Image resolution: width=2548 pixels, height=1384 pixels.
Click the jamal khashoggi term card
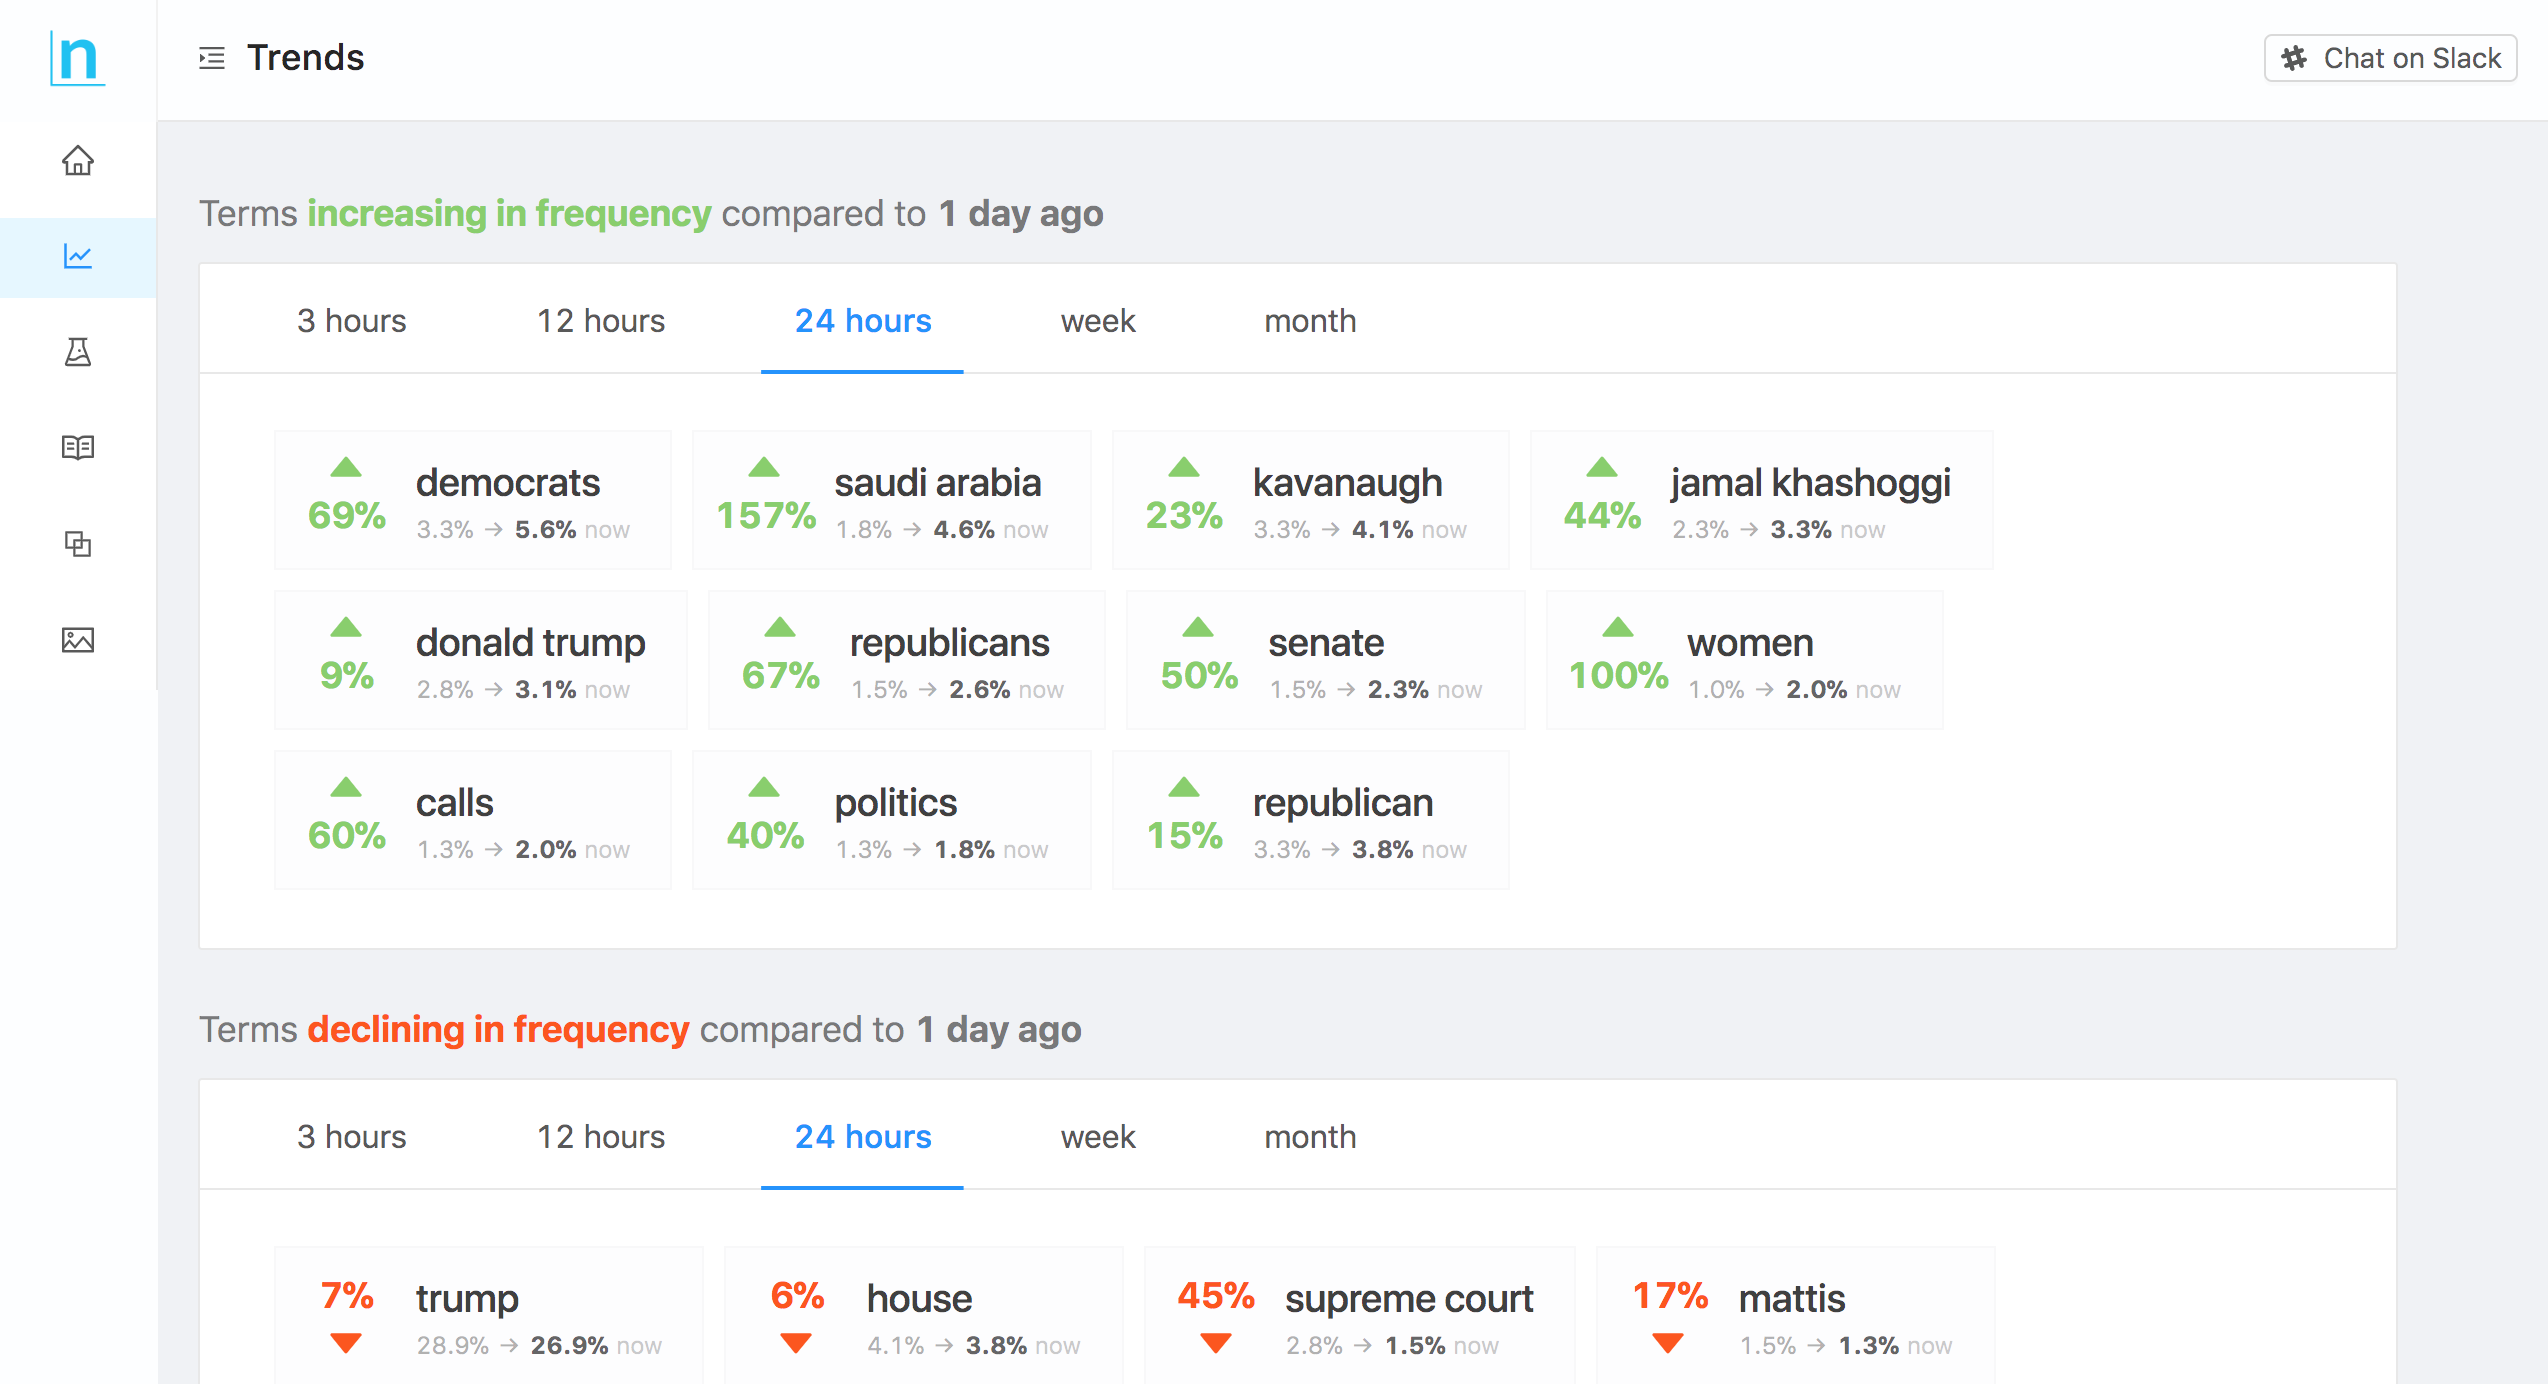pyautogui.click(x=1761, y=500)
